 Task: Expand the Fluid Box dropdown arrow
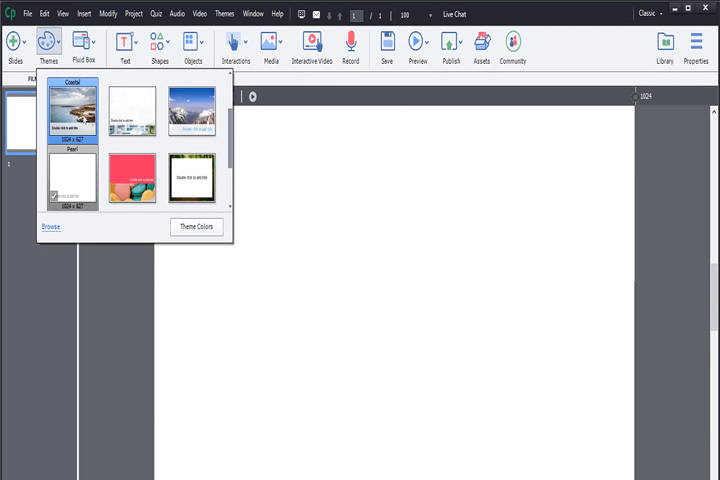point(94,42)
